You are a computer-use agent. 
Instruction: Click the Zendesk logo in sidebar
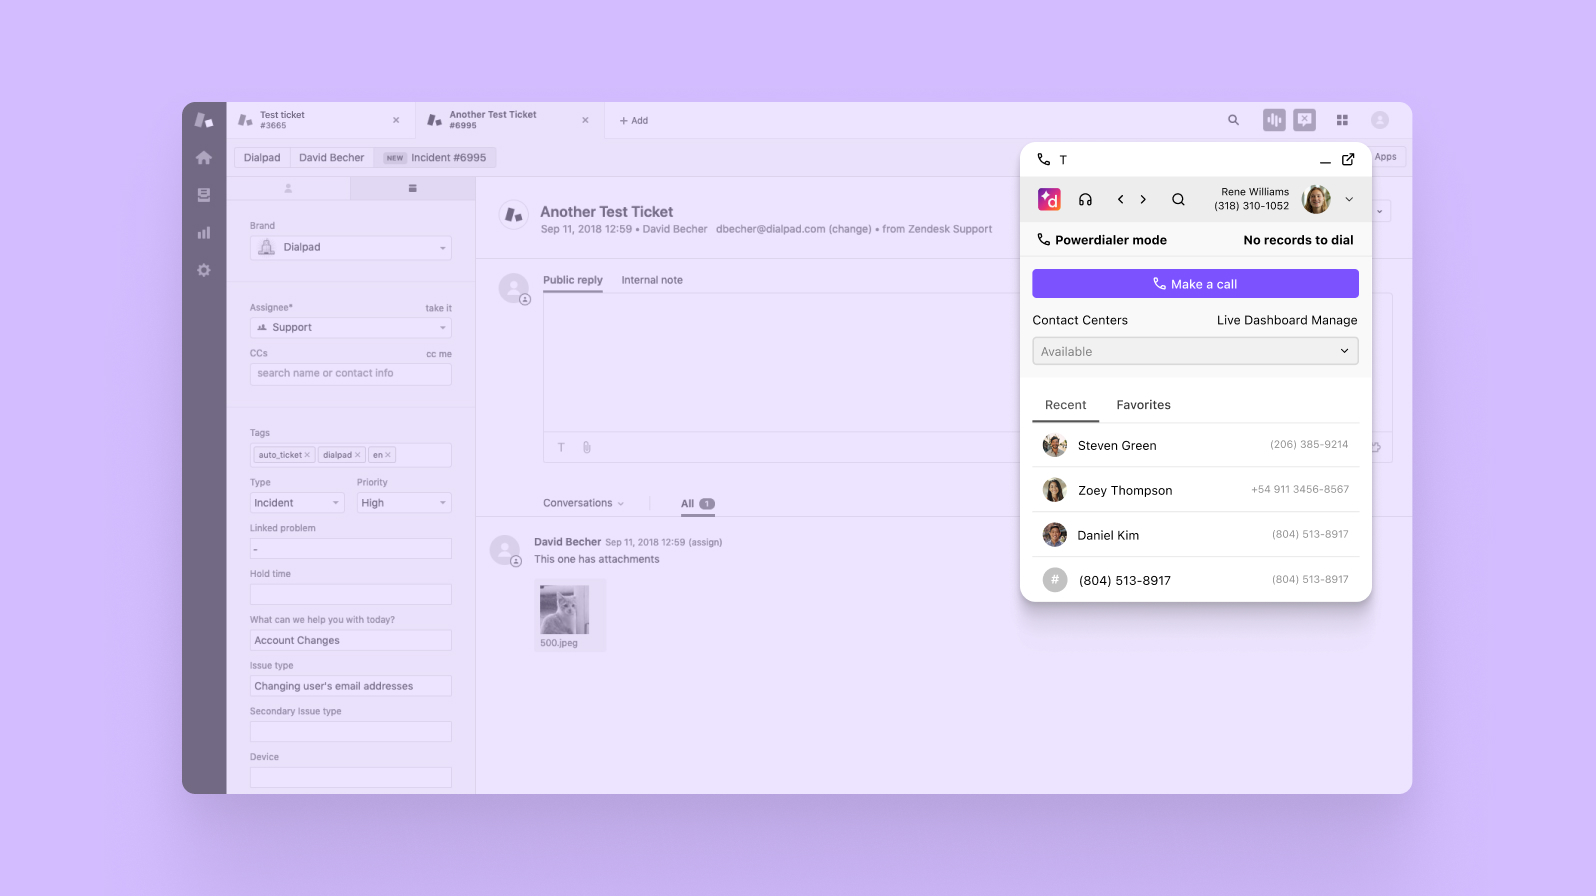[204, 120]
